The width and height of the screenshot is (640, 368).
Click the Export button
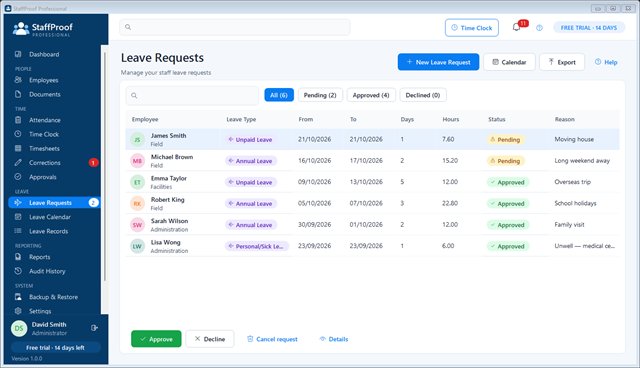(562, 62)
